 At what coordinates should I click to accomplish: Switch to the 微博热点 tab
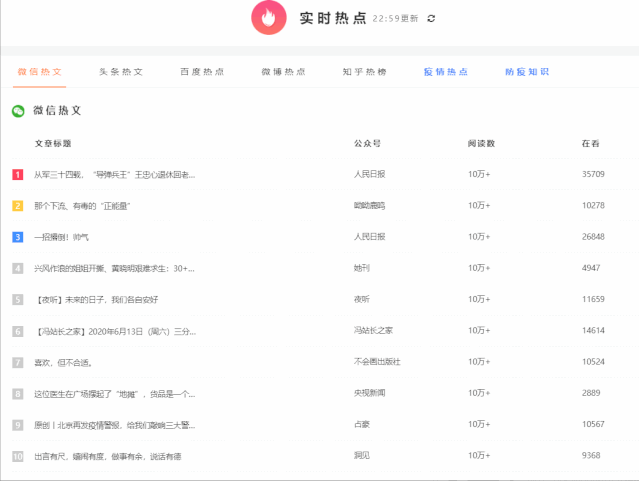(x=283, y=72)
